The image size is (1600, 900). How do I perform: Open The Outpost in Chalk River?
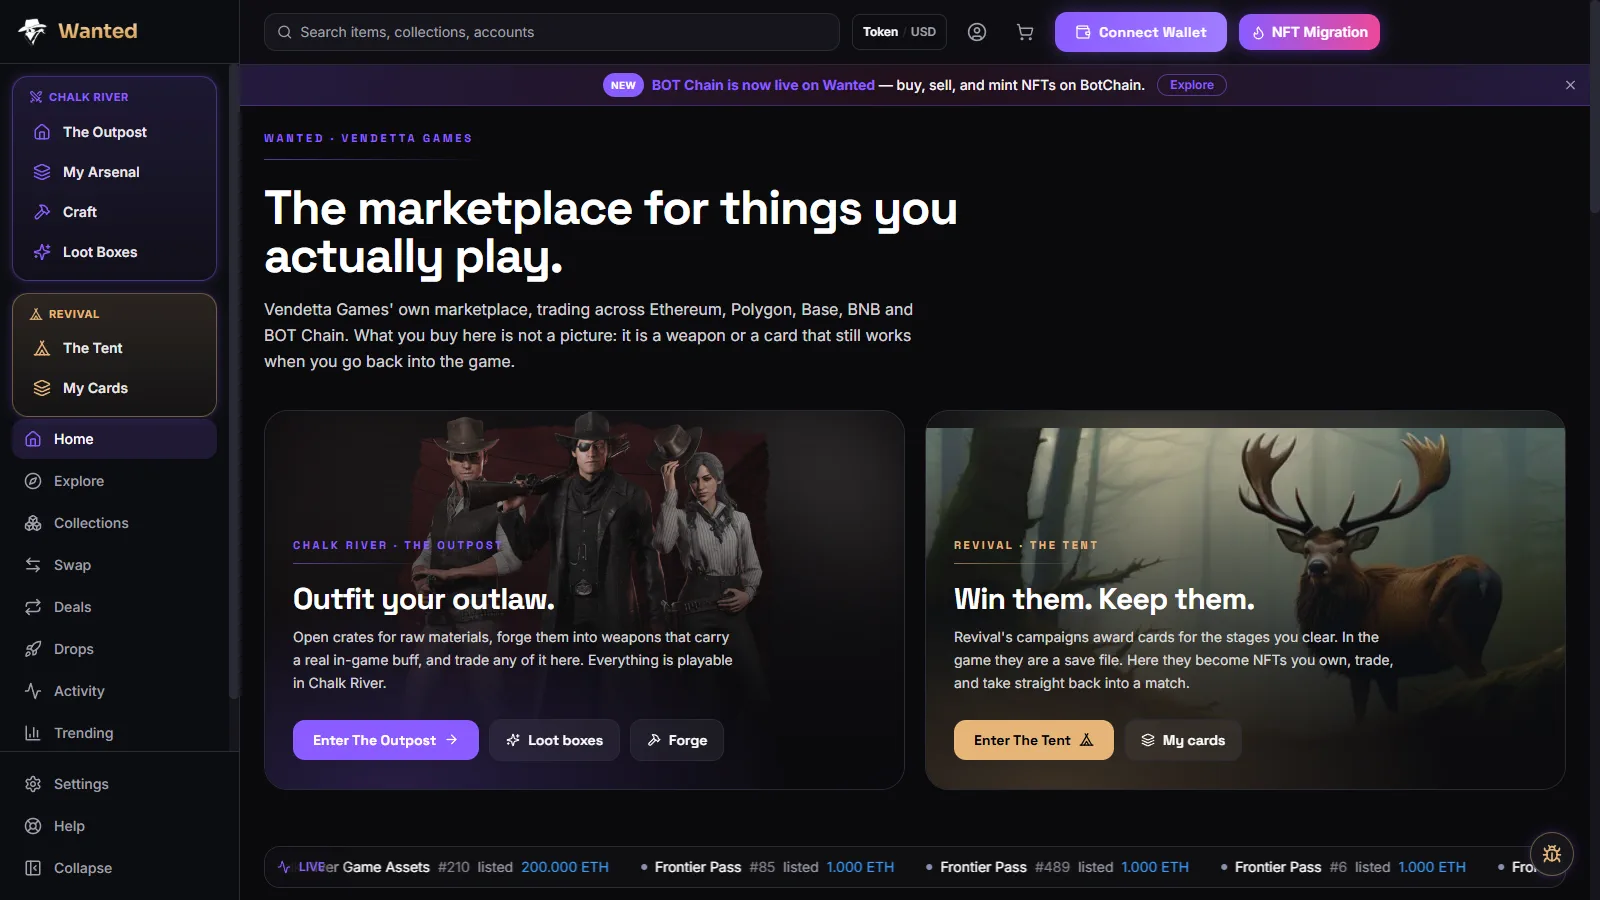tap(114, 132)
